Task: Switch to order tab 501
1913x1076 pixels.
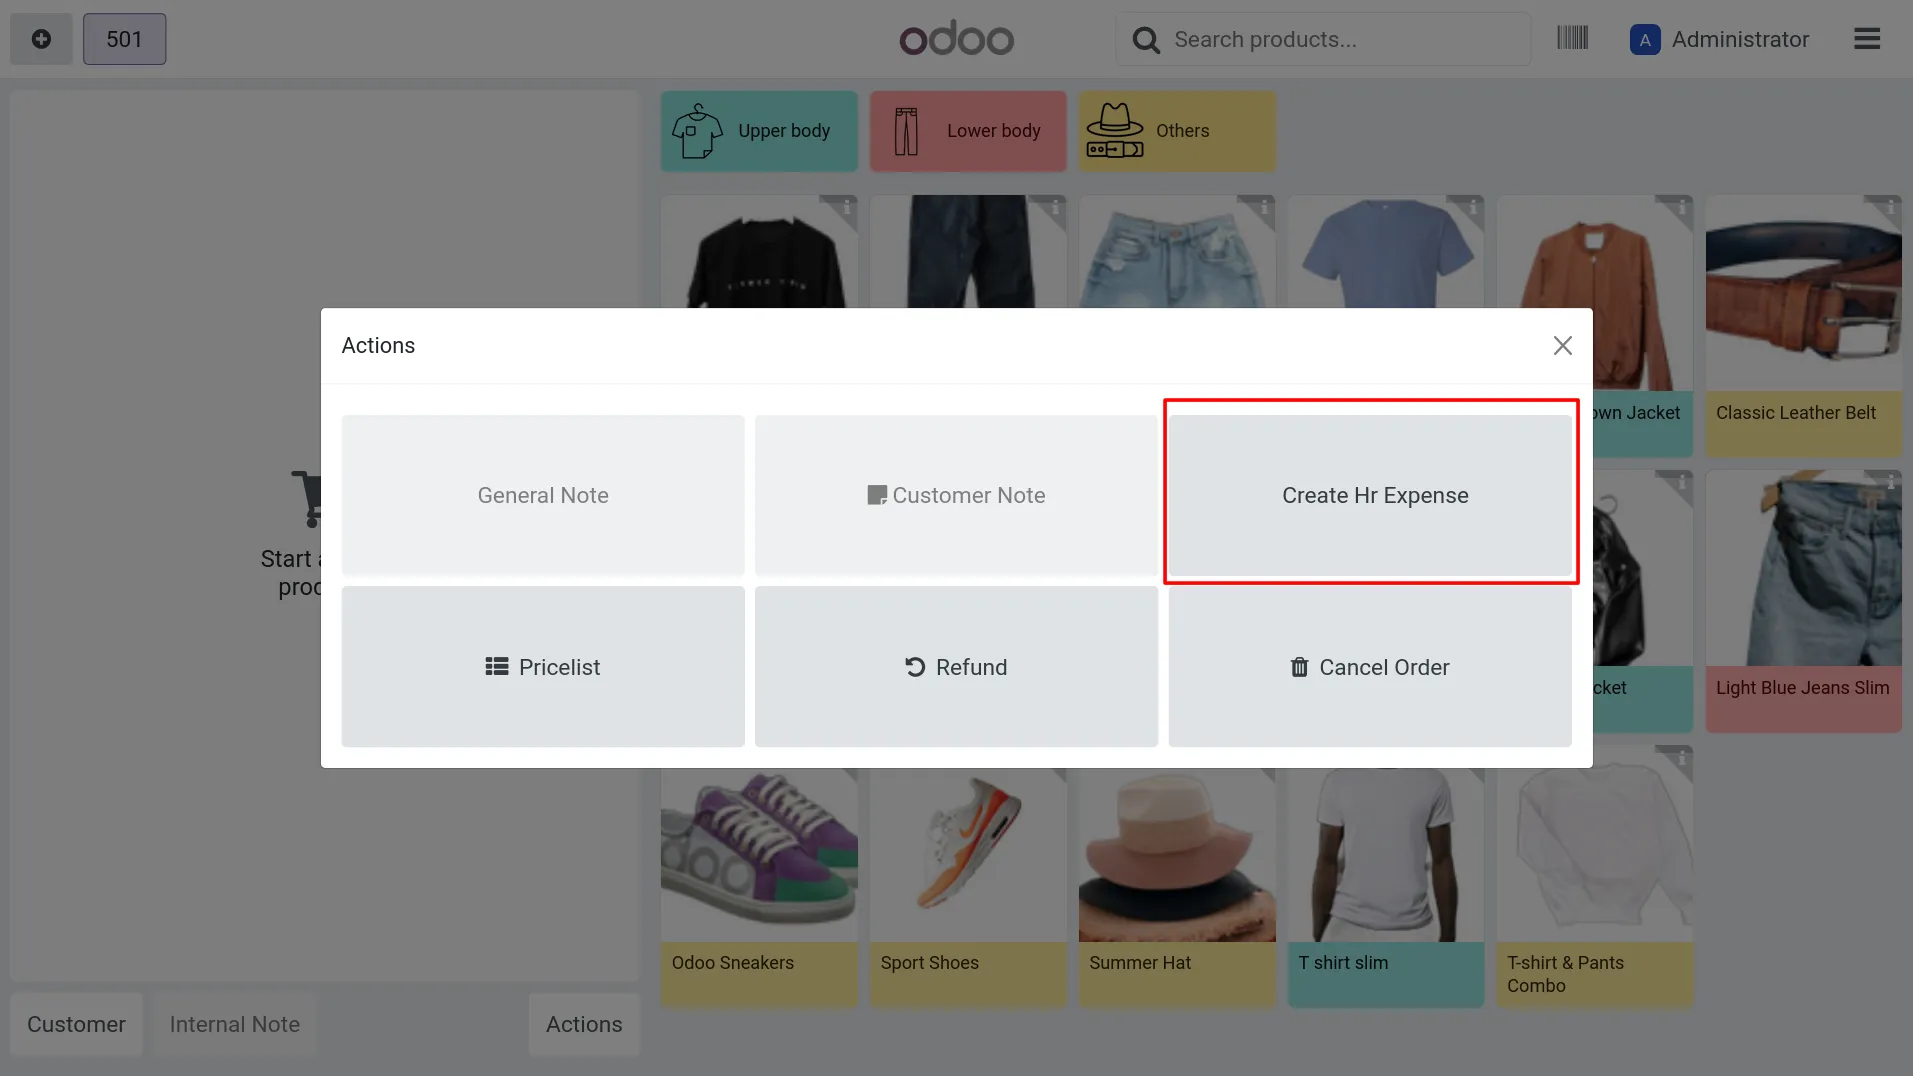Action: point(125,39)
